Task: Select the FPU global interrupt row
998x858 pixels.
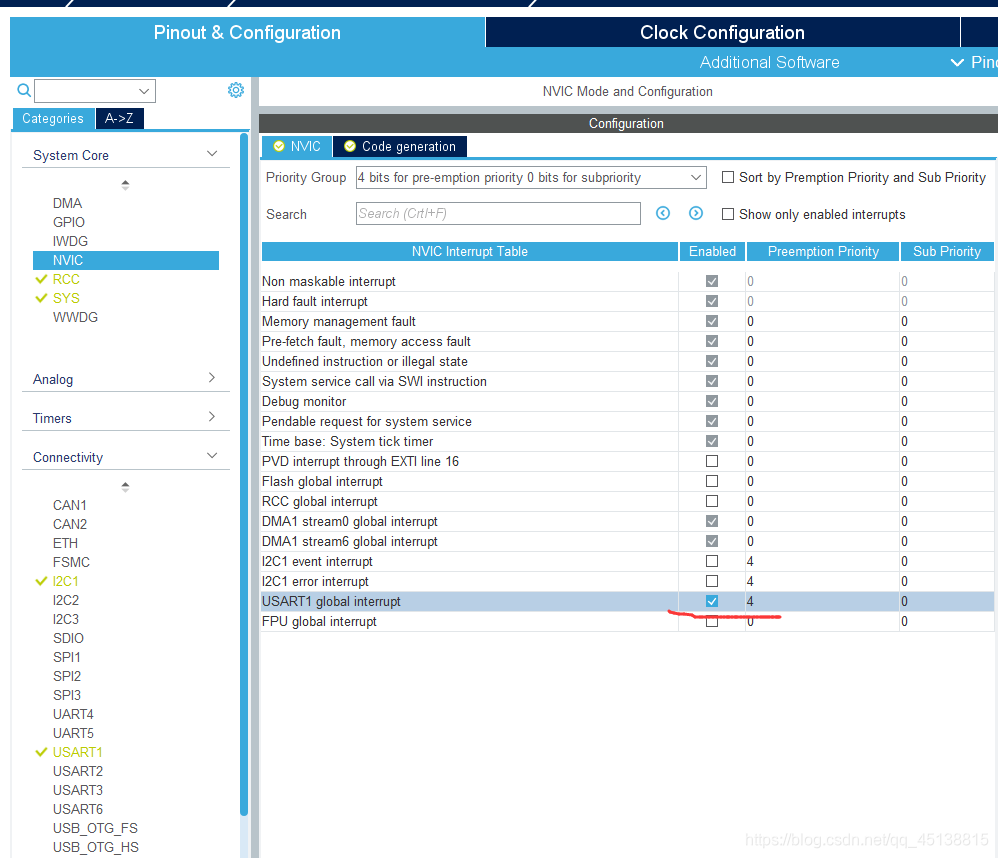Action: [x=628, y=621]
